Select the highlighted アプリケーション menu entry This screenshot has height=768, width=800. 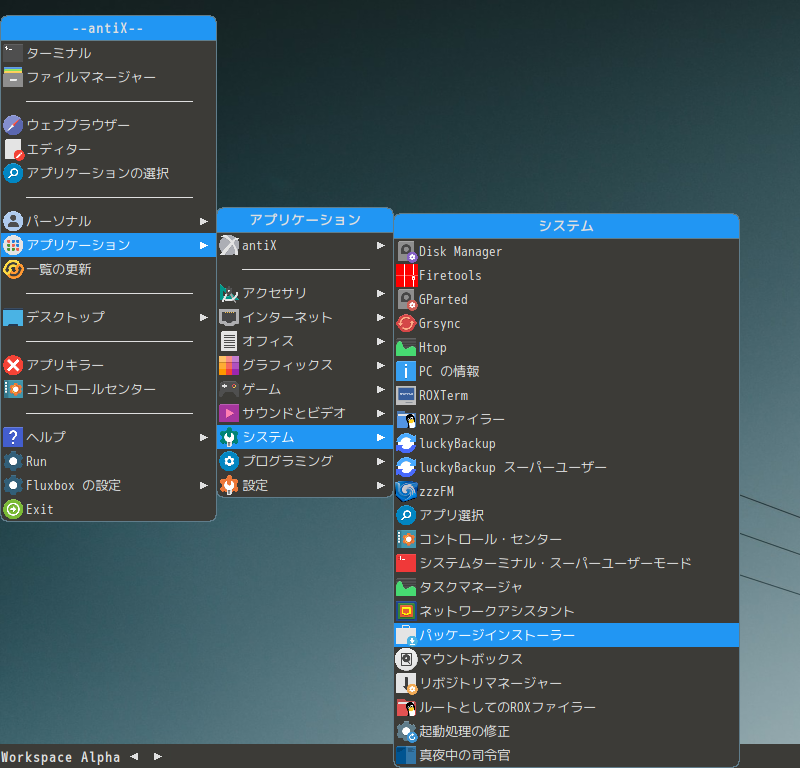pyautogui.click(x=109, y=245)
